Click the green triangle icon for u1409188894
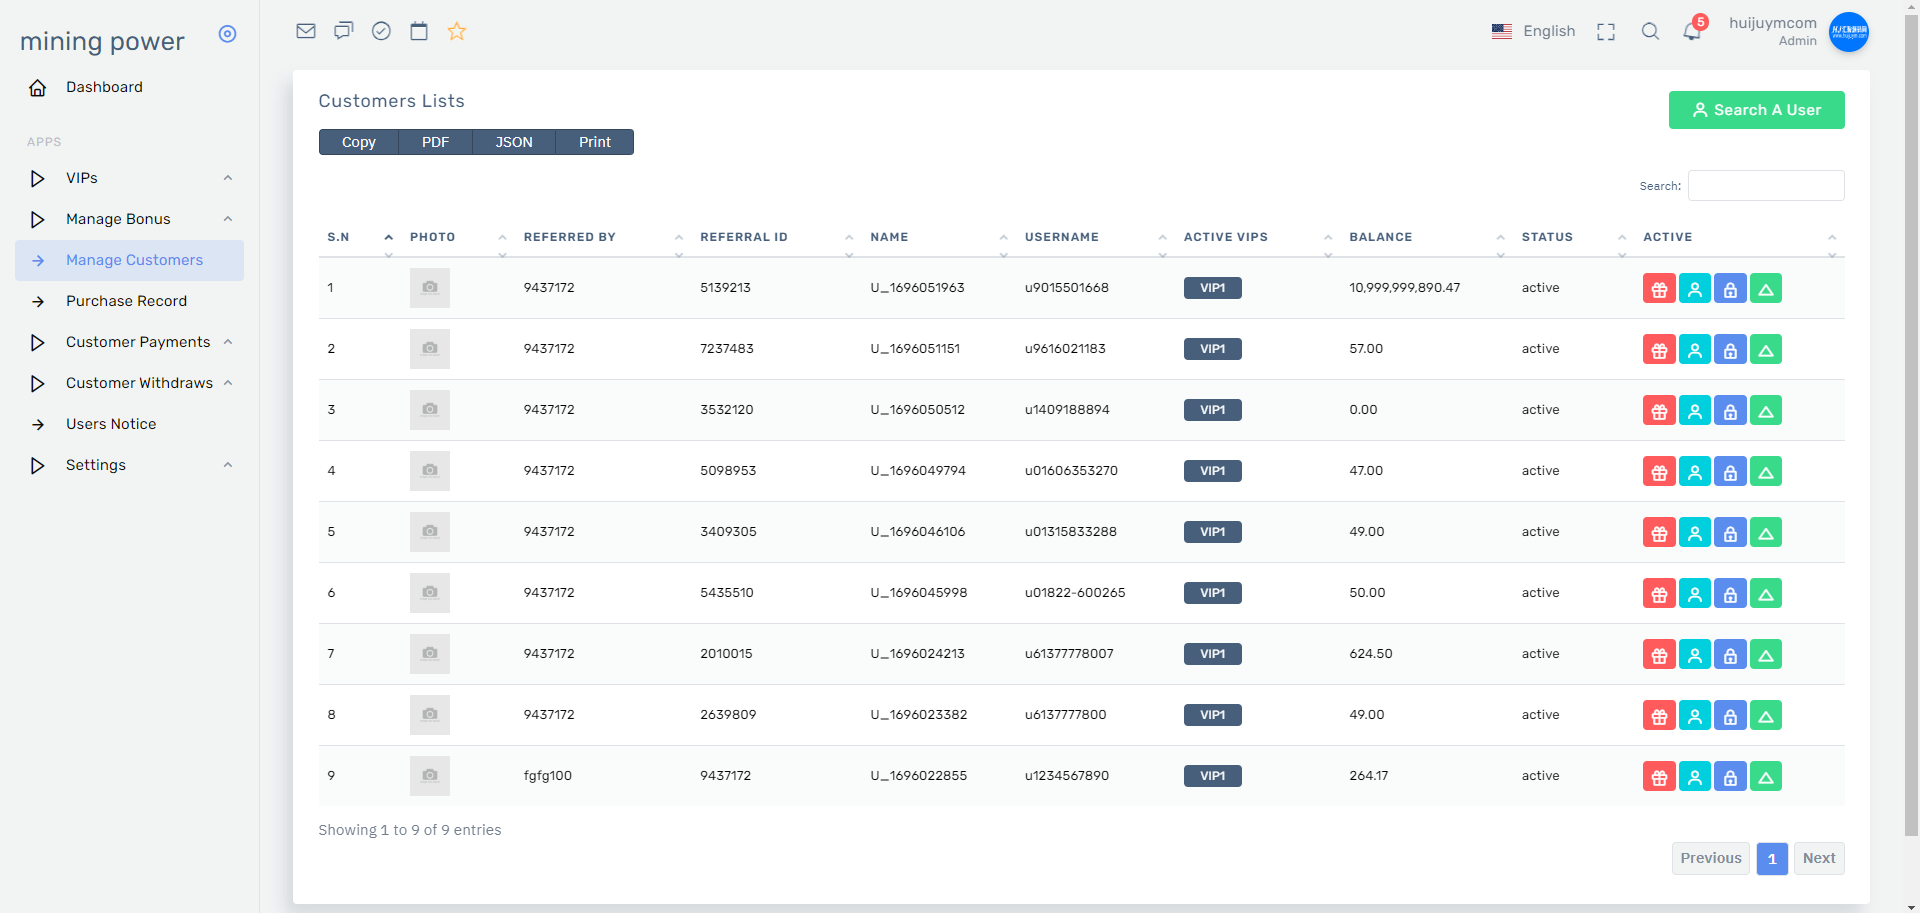The width and height of the screenshot is (1920, 913). (x=1766, y=411)
